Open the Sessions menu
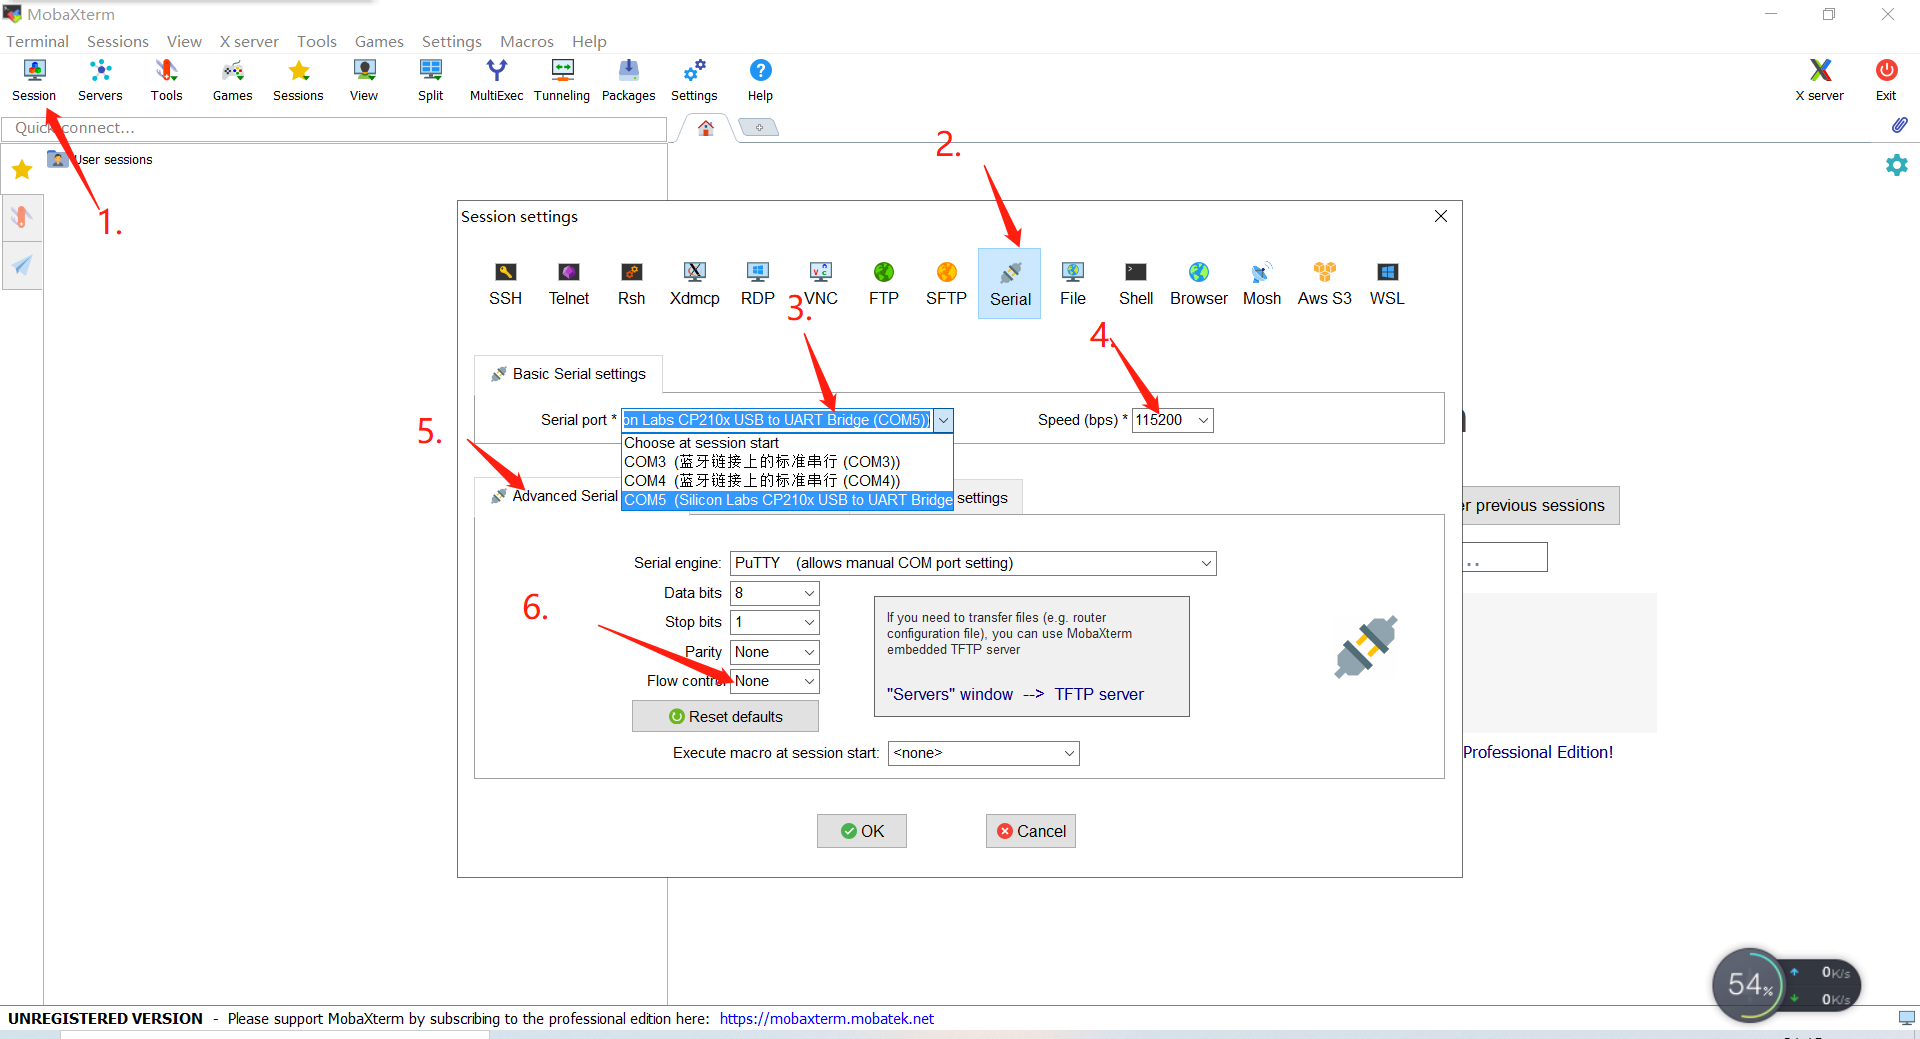This screenshot has height=1039, width=1920. [117, 41]
